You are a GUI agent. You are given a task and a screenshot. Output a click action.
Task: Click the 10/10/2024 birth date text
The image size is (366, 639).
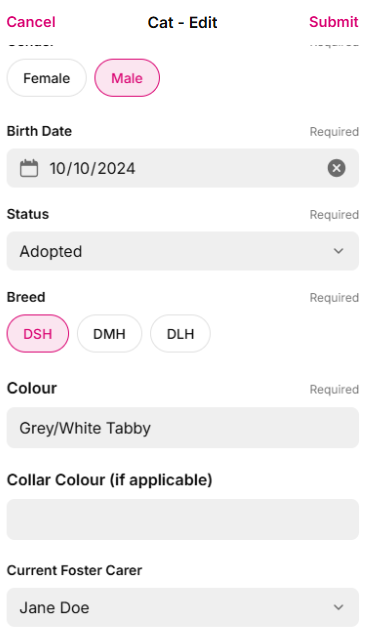tap(93, 168)
